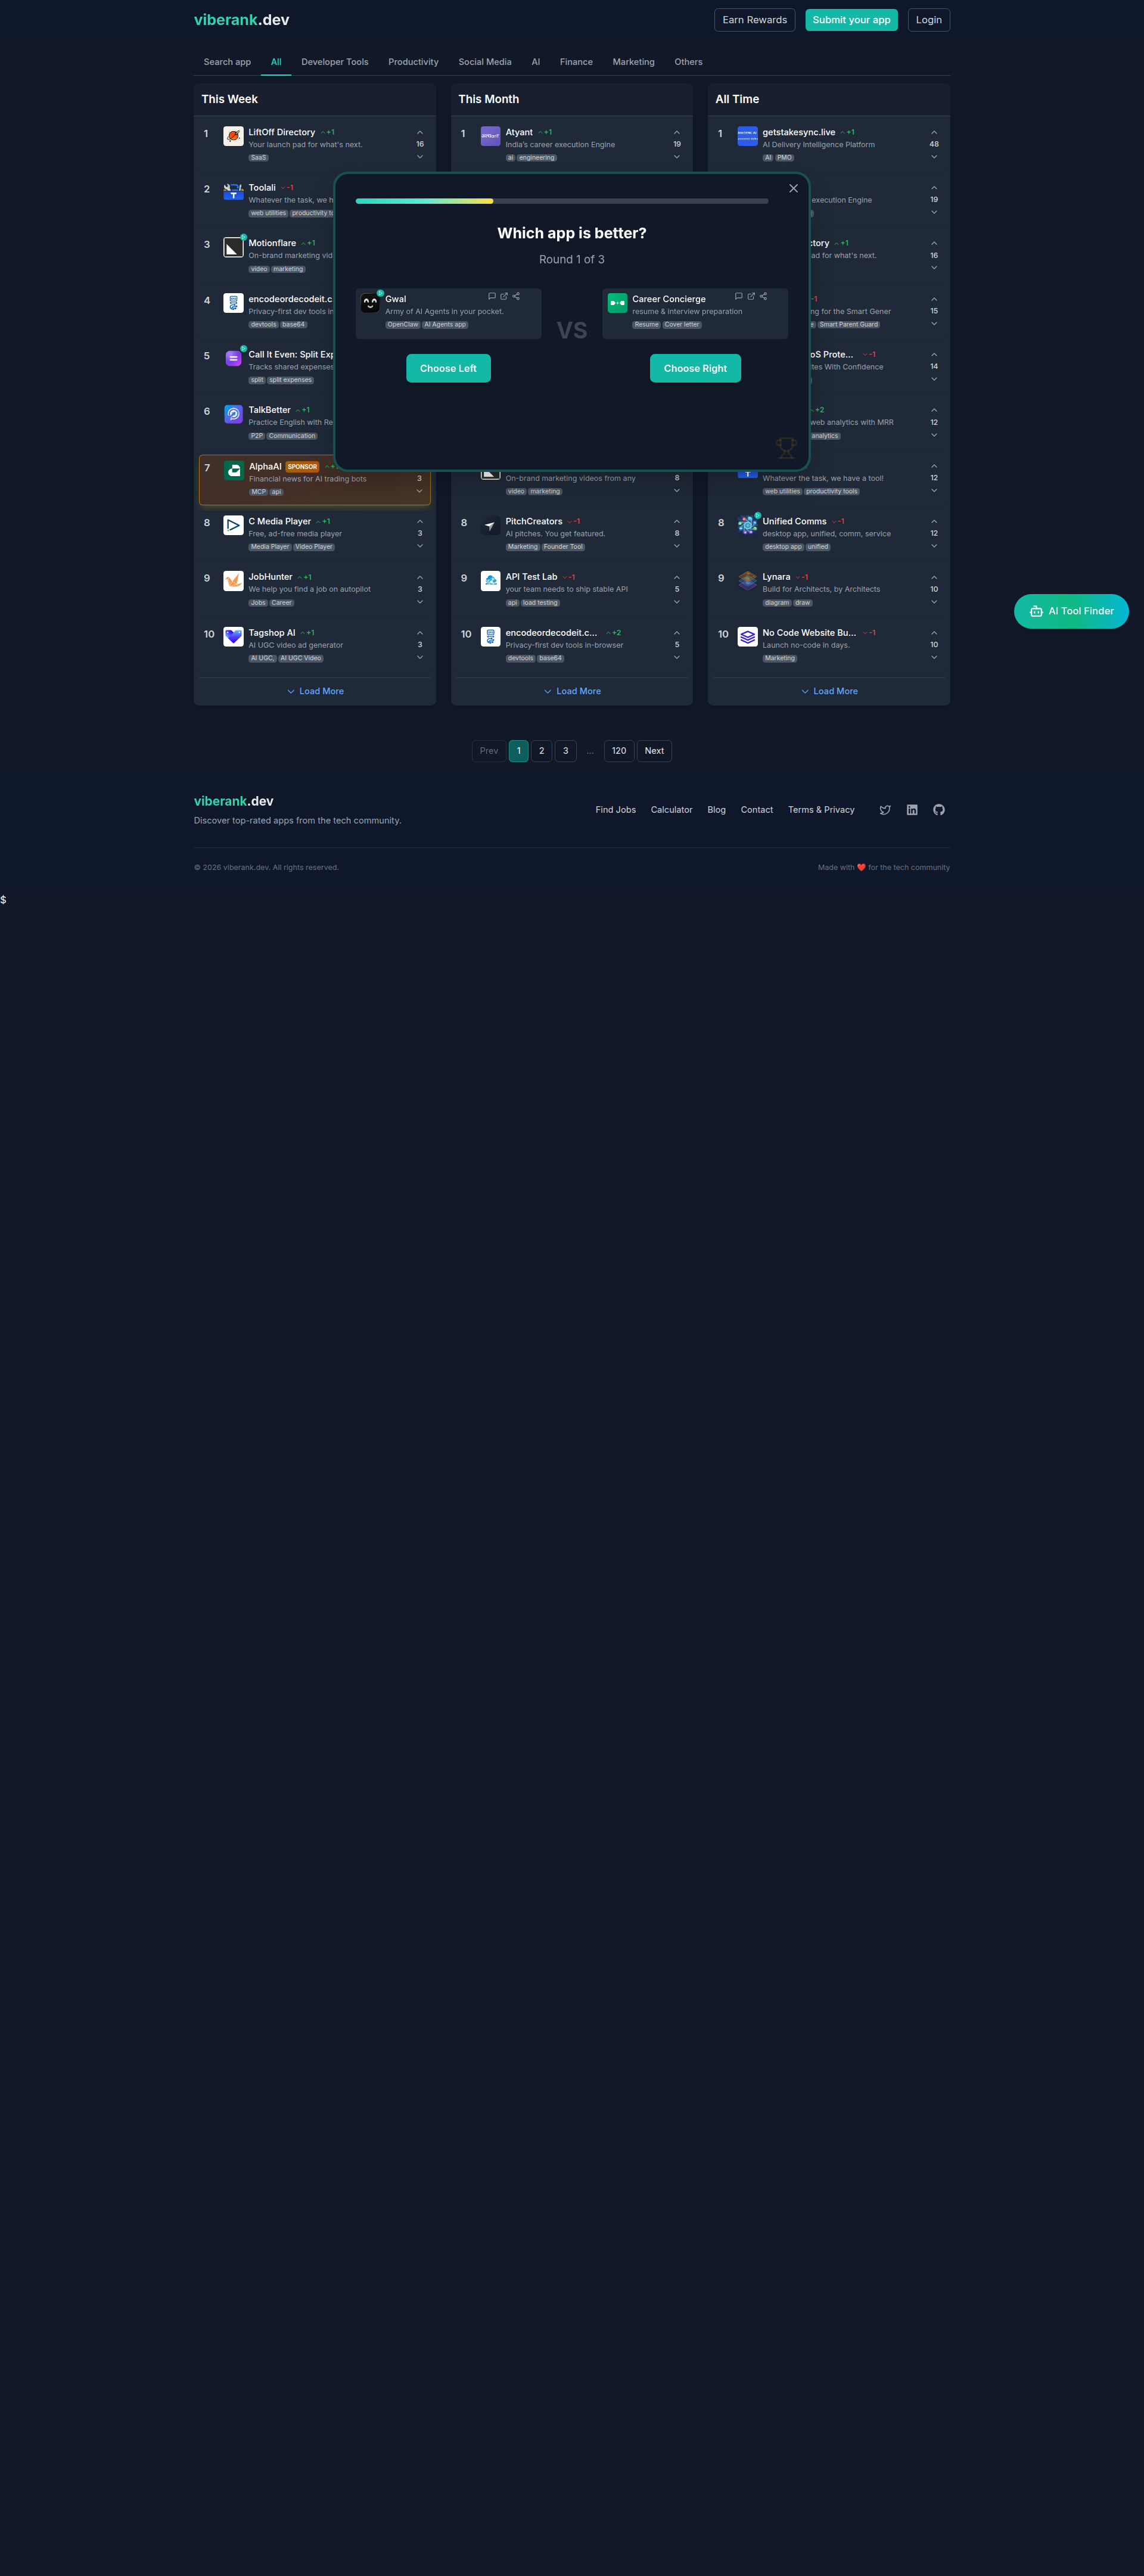Open comments for Career Concierge
Viewport: 1144px width, 2576px height.
coord(738,296)
